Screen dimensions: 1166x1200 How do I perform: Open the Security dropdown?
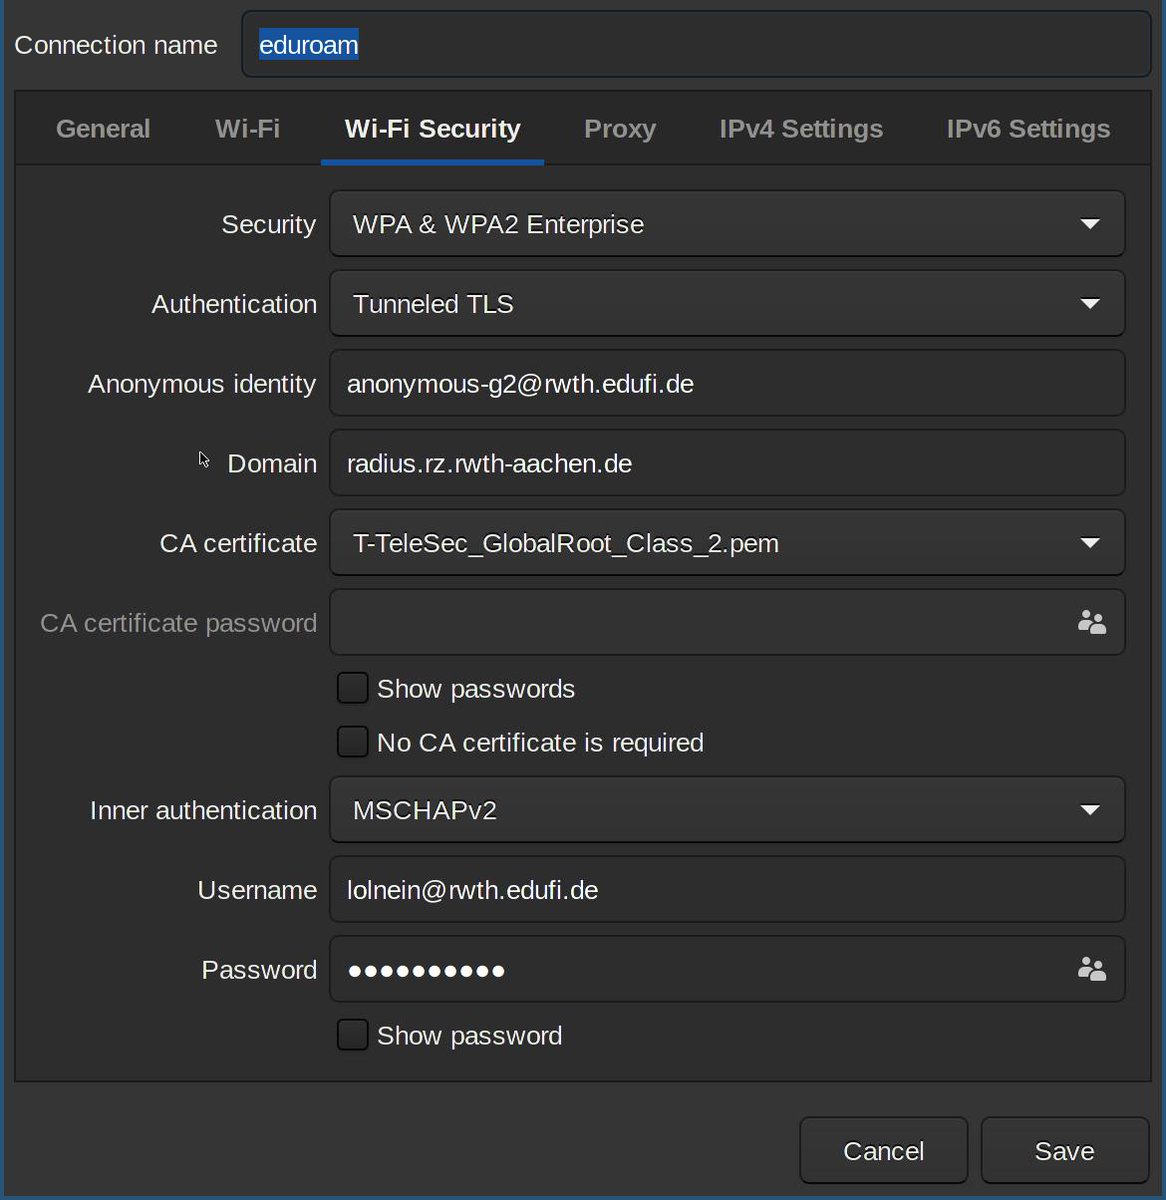[727, 224]
